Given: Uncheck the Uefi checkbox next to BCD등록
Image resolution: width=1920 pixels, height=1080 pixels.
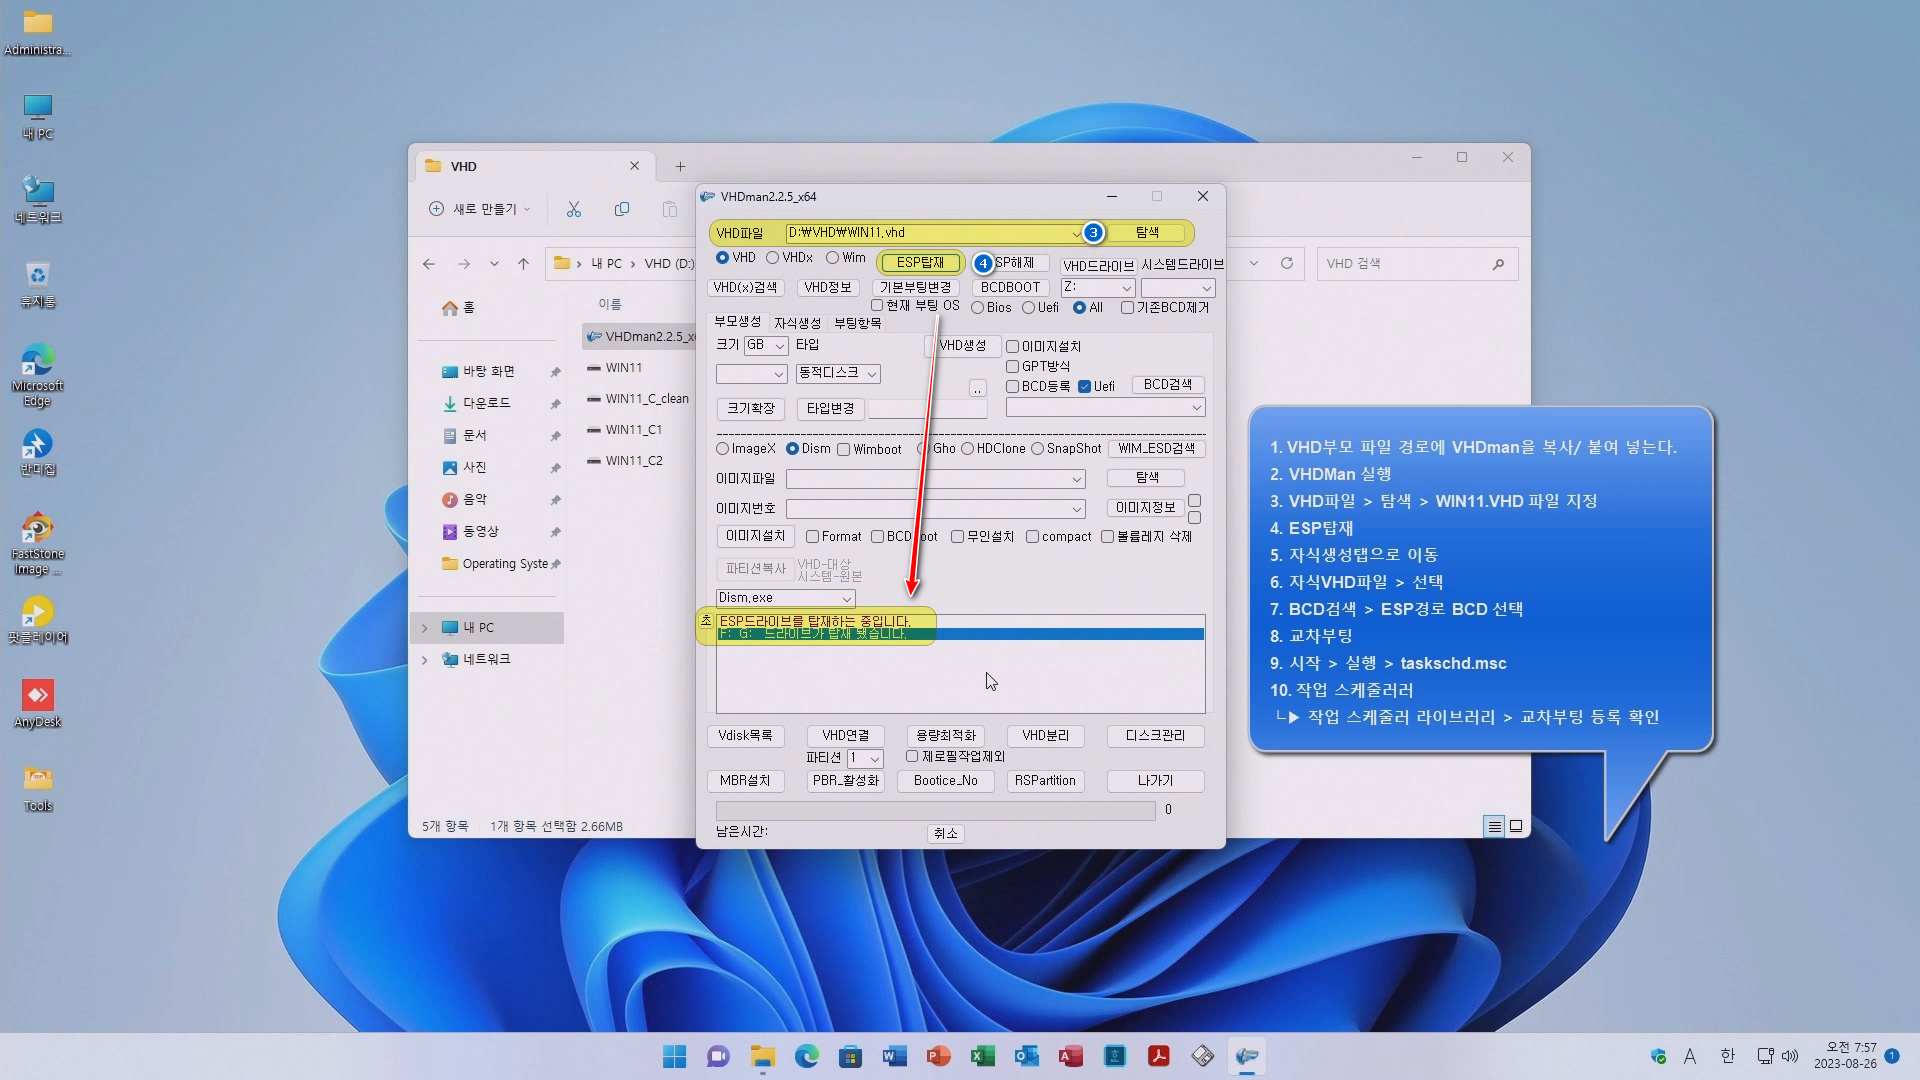Looking at the screenshot, I should click(x=1085, y=387).
